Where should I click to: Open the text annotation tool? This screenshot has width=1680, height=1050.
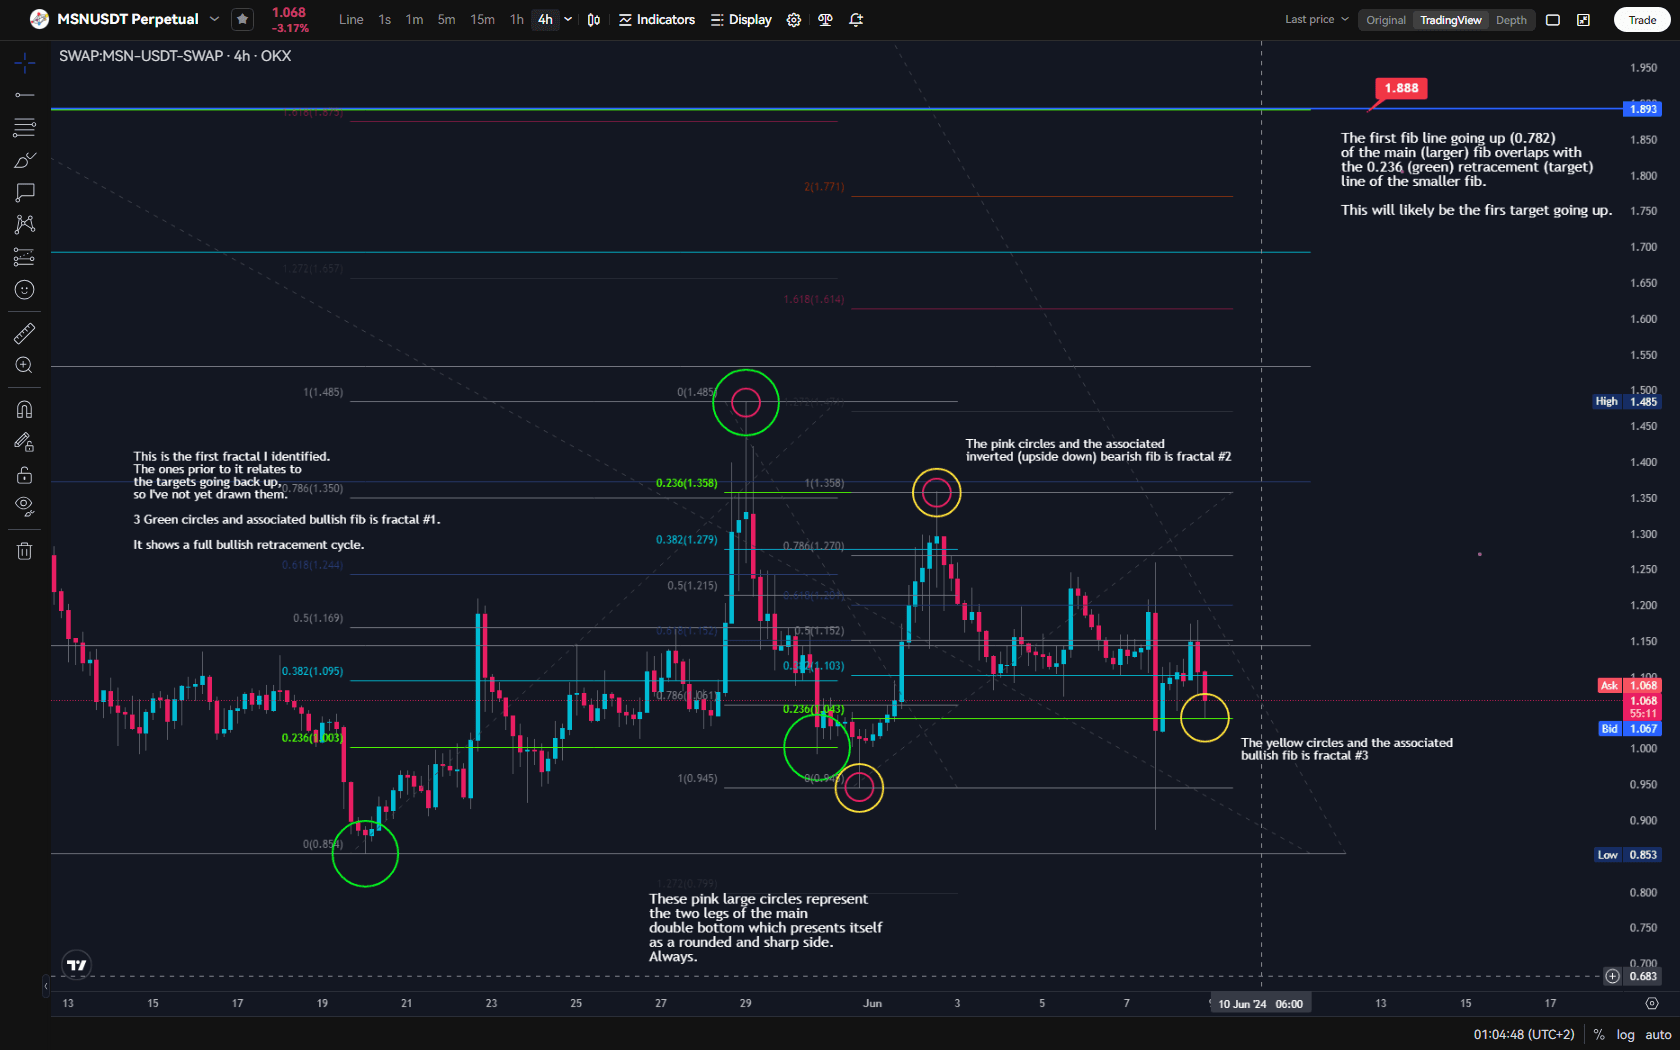pyautogui.click(x=25, y=192)
